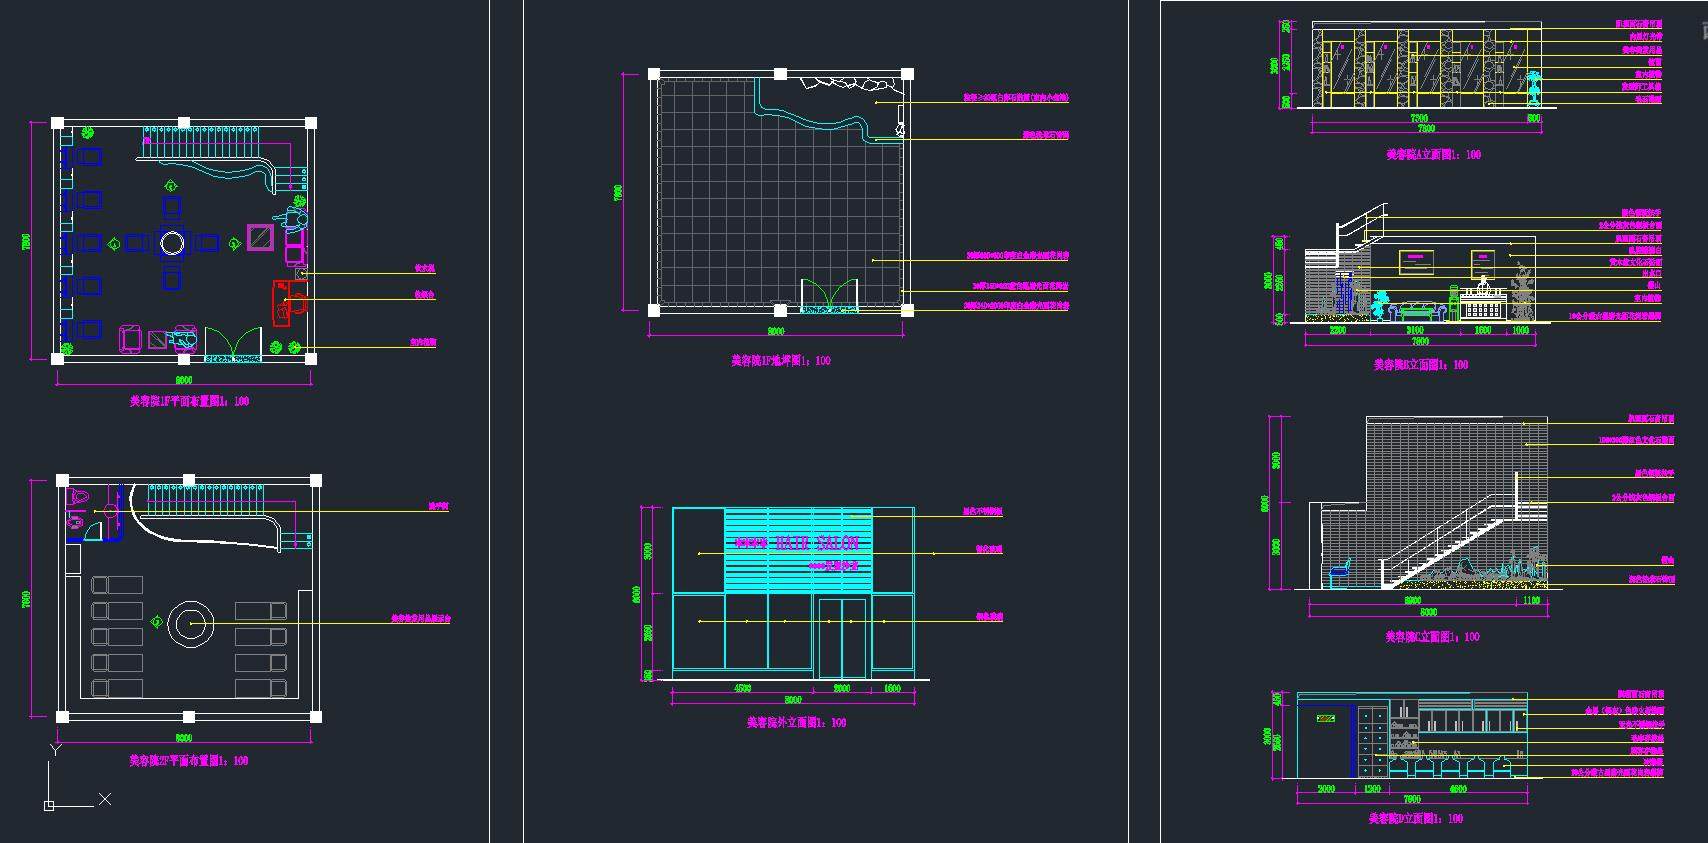Click the double-door swing symbol on 1F layout plan
This screenshot has height=843, width=1708.
tap(233, 343)
